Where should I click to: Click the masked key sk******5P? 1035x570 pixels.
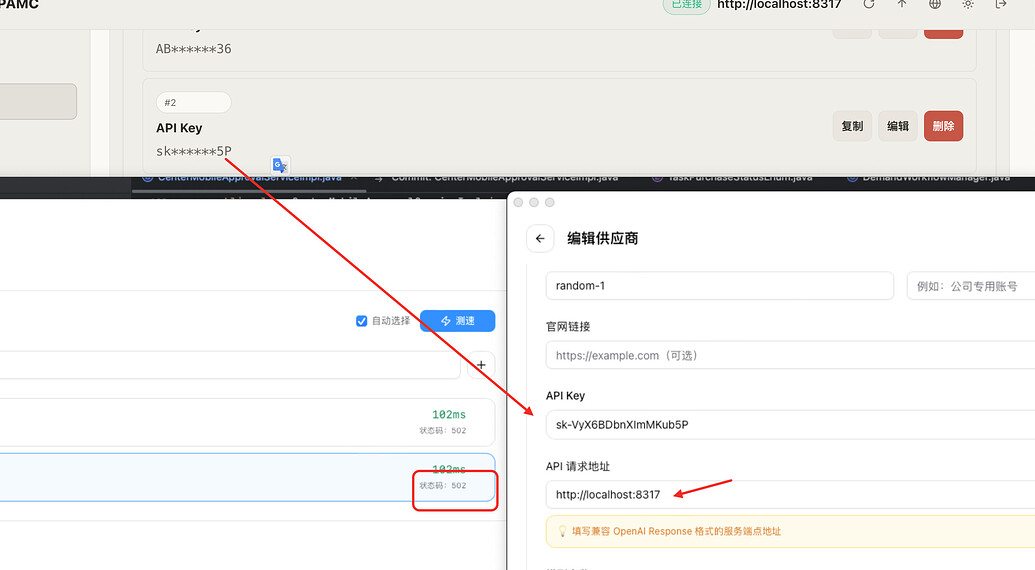(193, 151)
